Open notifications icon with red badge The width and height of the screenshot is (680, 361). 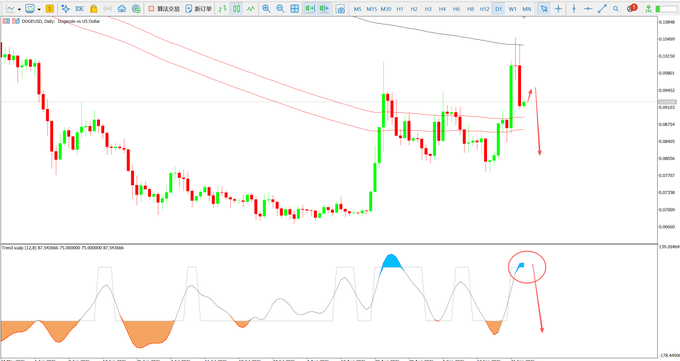click(632, 8)
